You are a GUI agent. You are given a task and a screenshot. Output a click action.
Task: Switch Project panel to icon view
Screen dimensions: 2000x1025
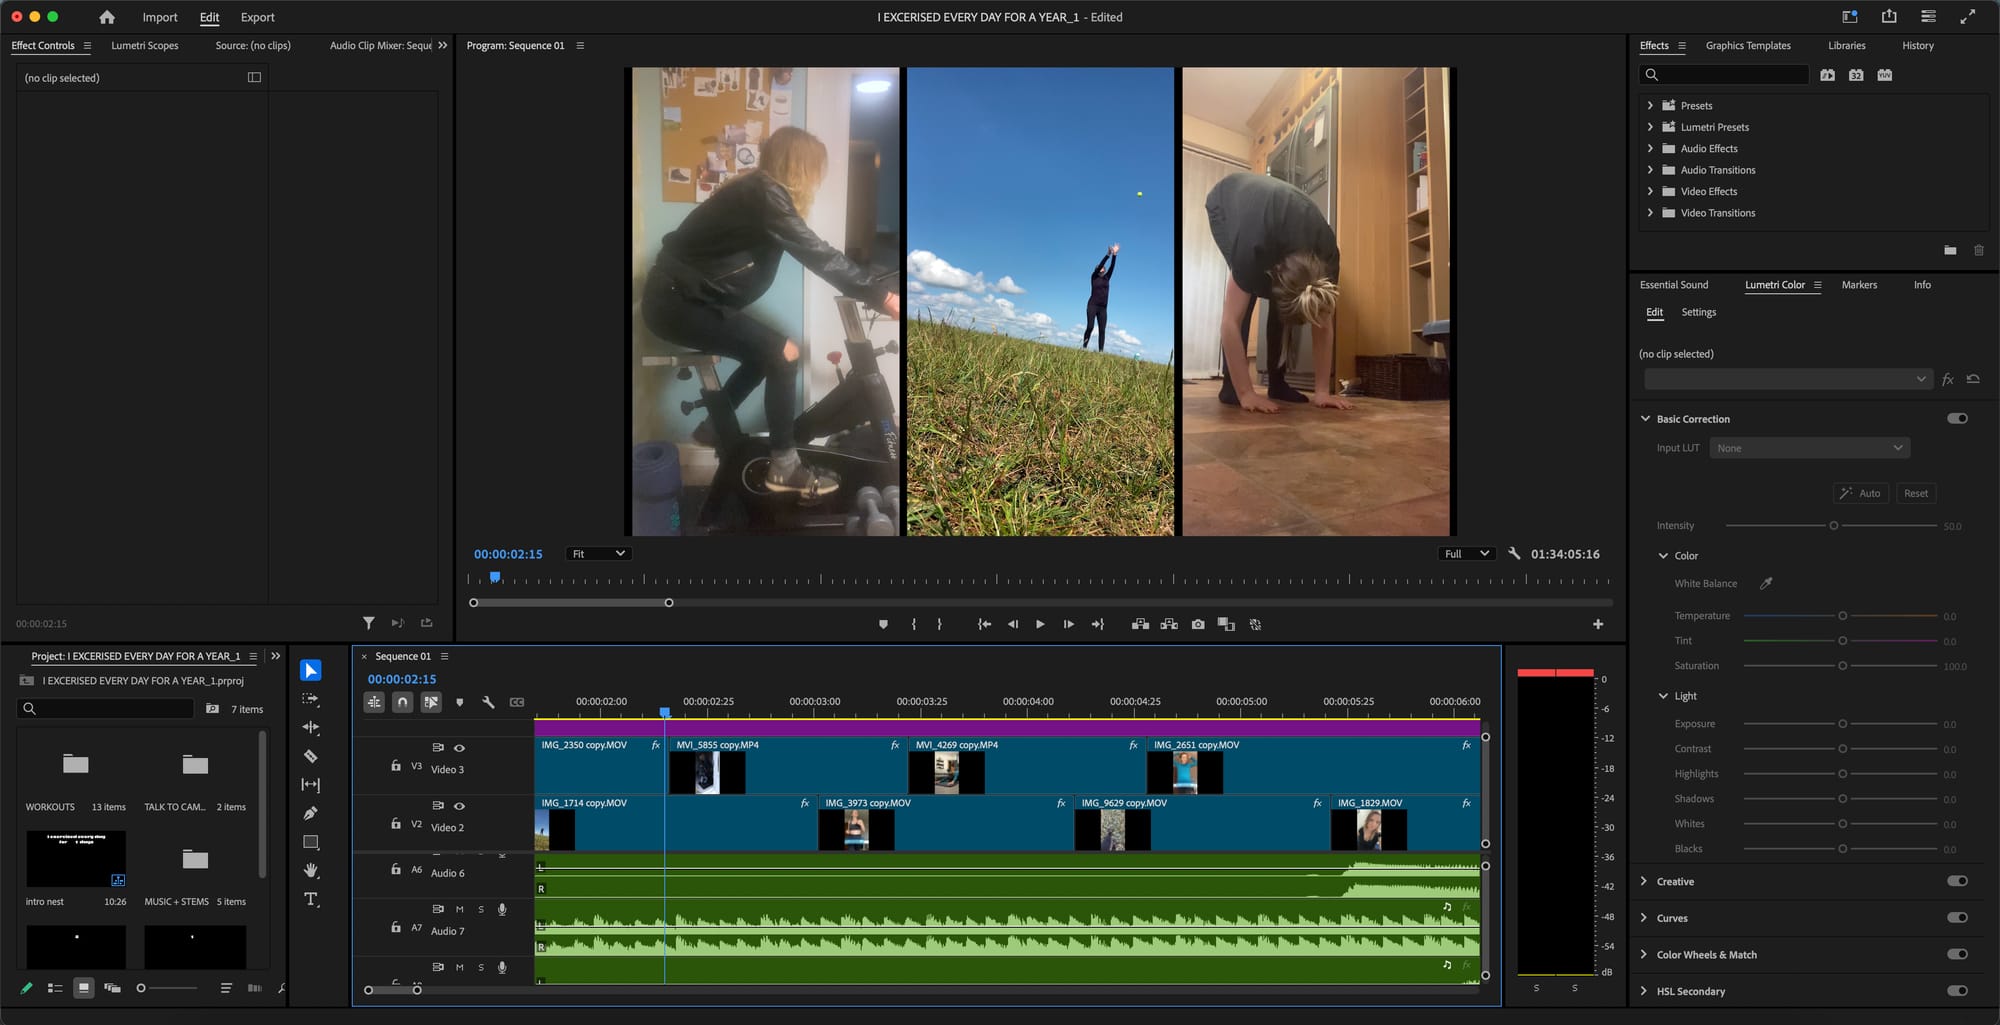coord(84,988)
